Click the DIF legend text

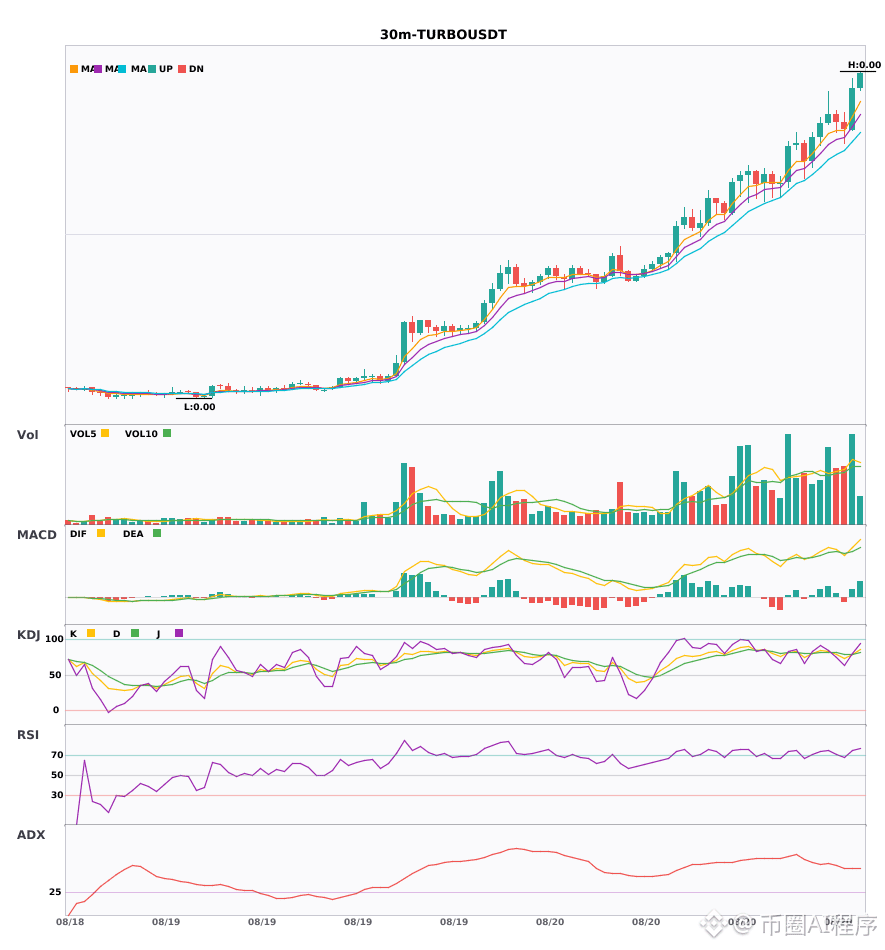click(x=78, y=534)
